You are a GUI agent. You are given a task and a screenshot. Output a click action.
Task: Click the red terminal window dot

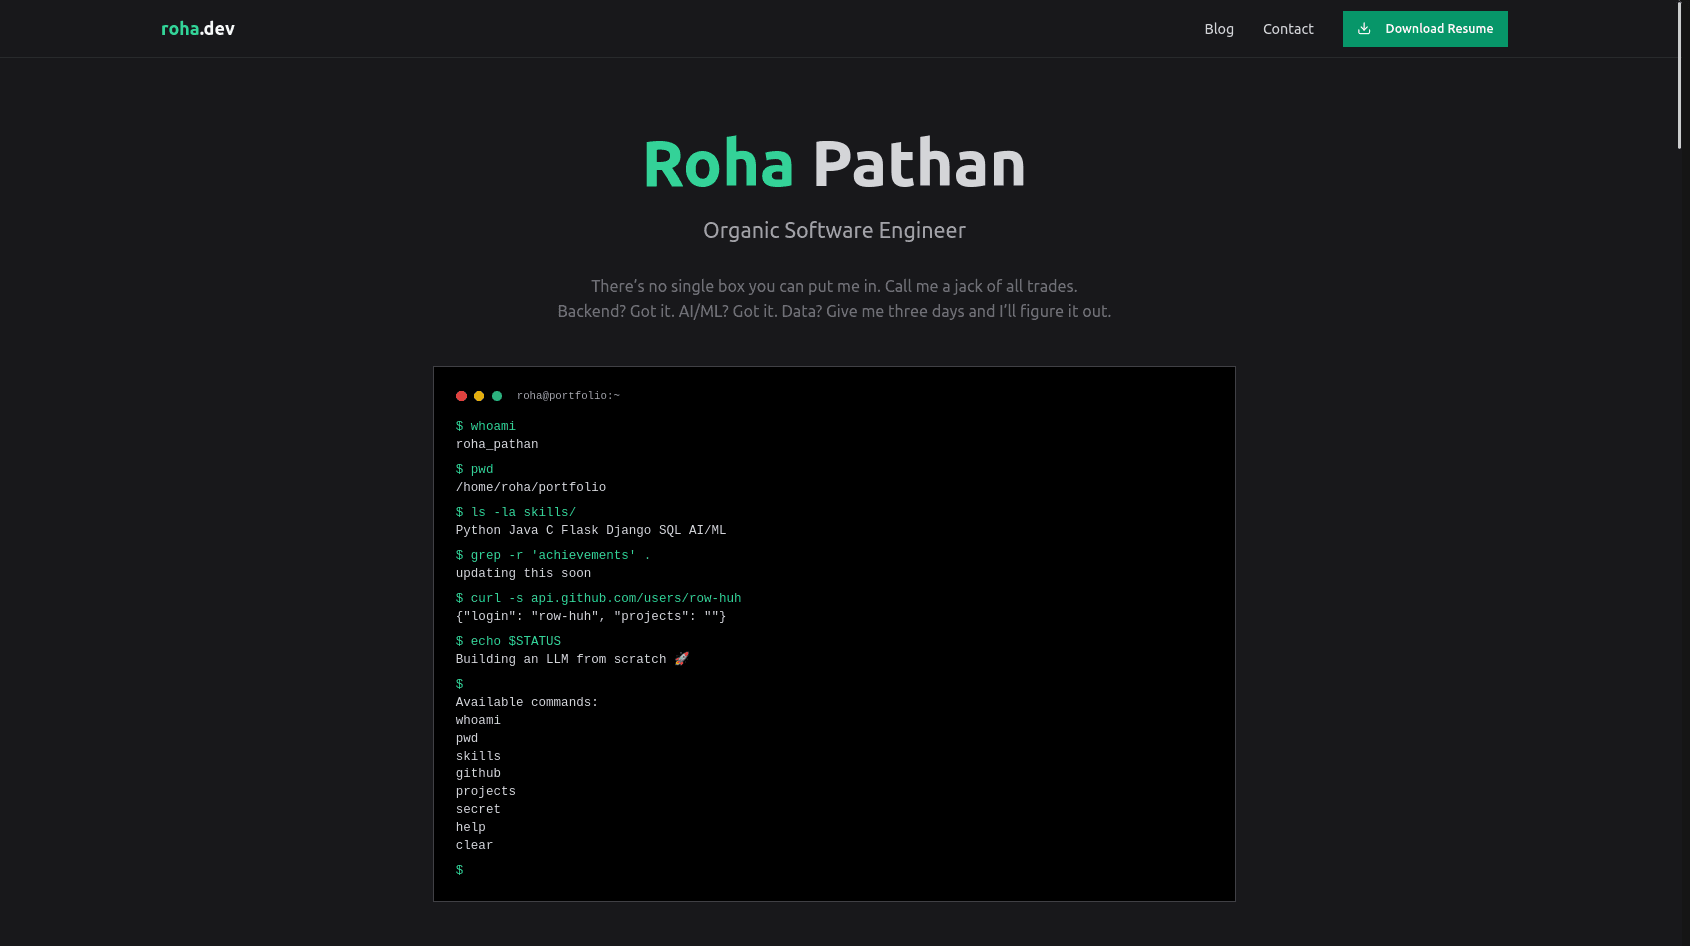461,396
